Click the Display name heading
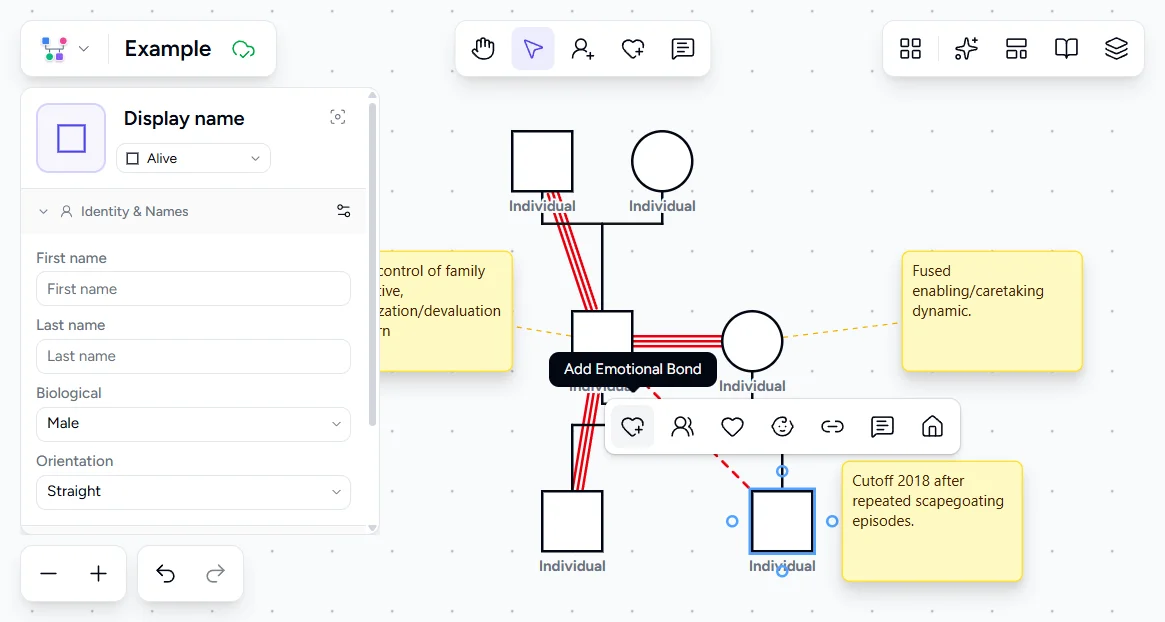Screen dimensions: 1165x622 (x=184, y=118)
